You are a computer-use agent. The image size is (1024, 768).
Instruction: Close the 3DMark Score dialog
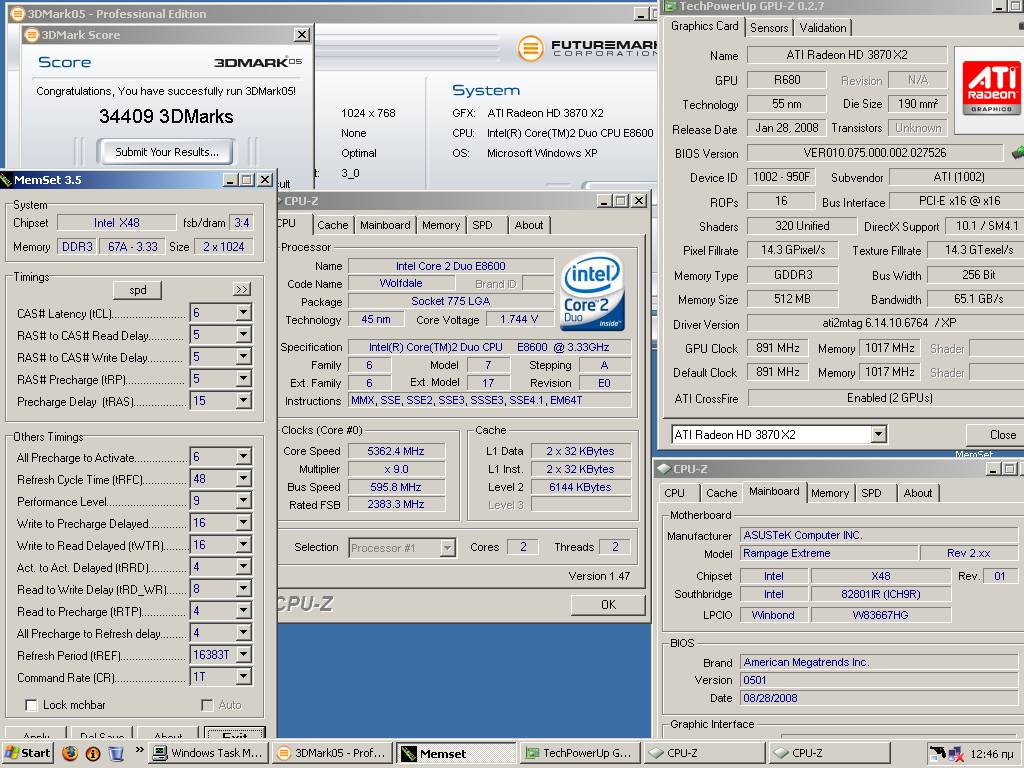point(302,35)
